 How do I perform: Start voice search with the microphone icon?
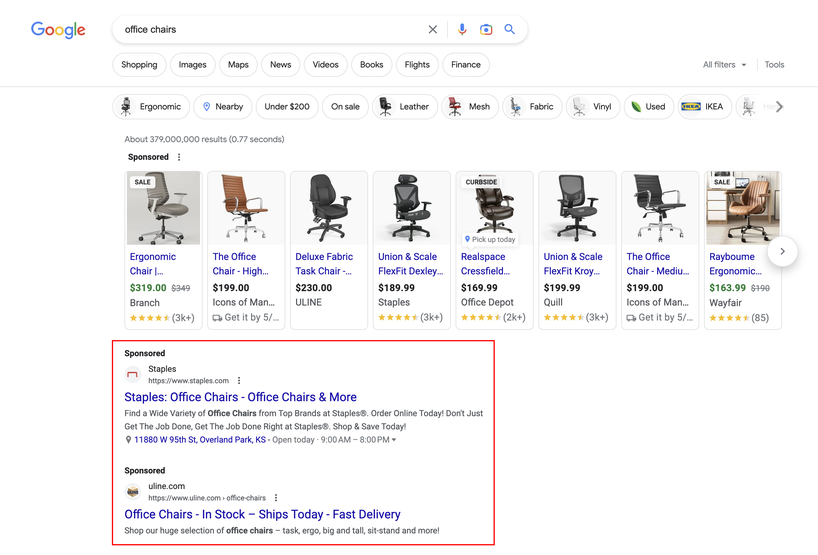click(462, 29)
